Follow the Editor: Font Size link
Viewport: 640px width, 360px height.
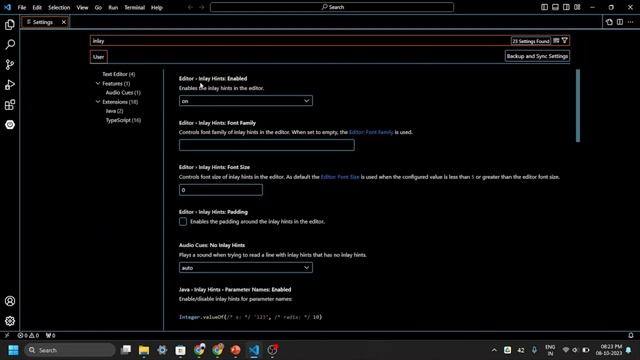click(340, 177)
